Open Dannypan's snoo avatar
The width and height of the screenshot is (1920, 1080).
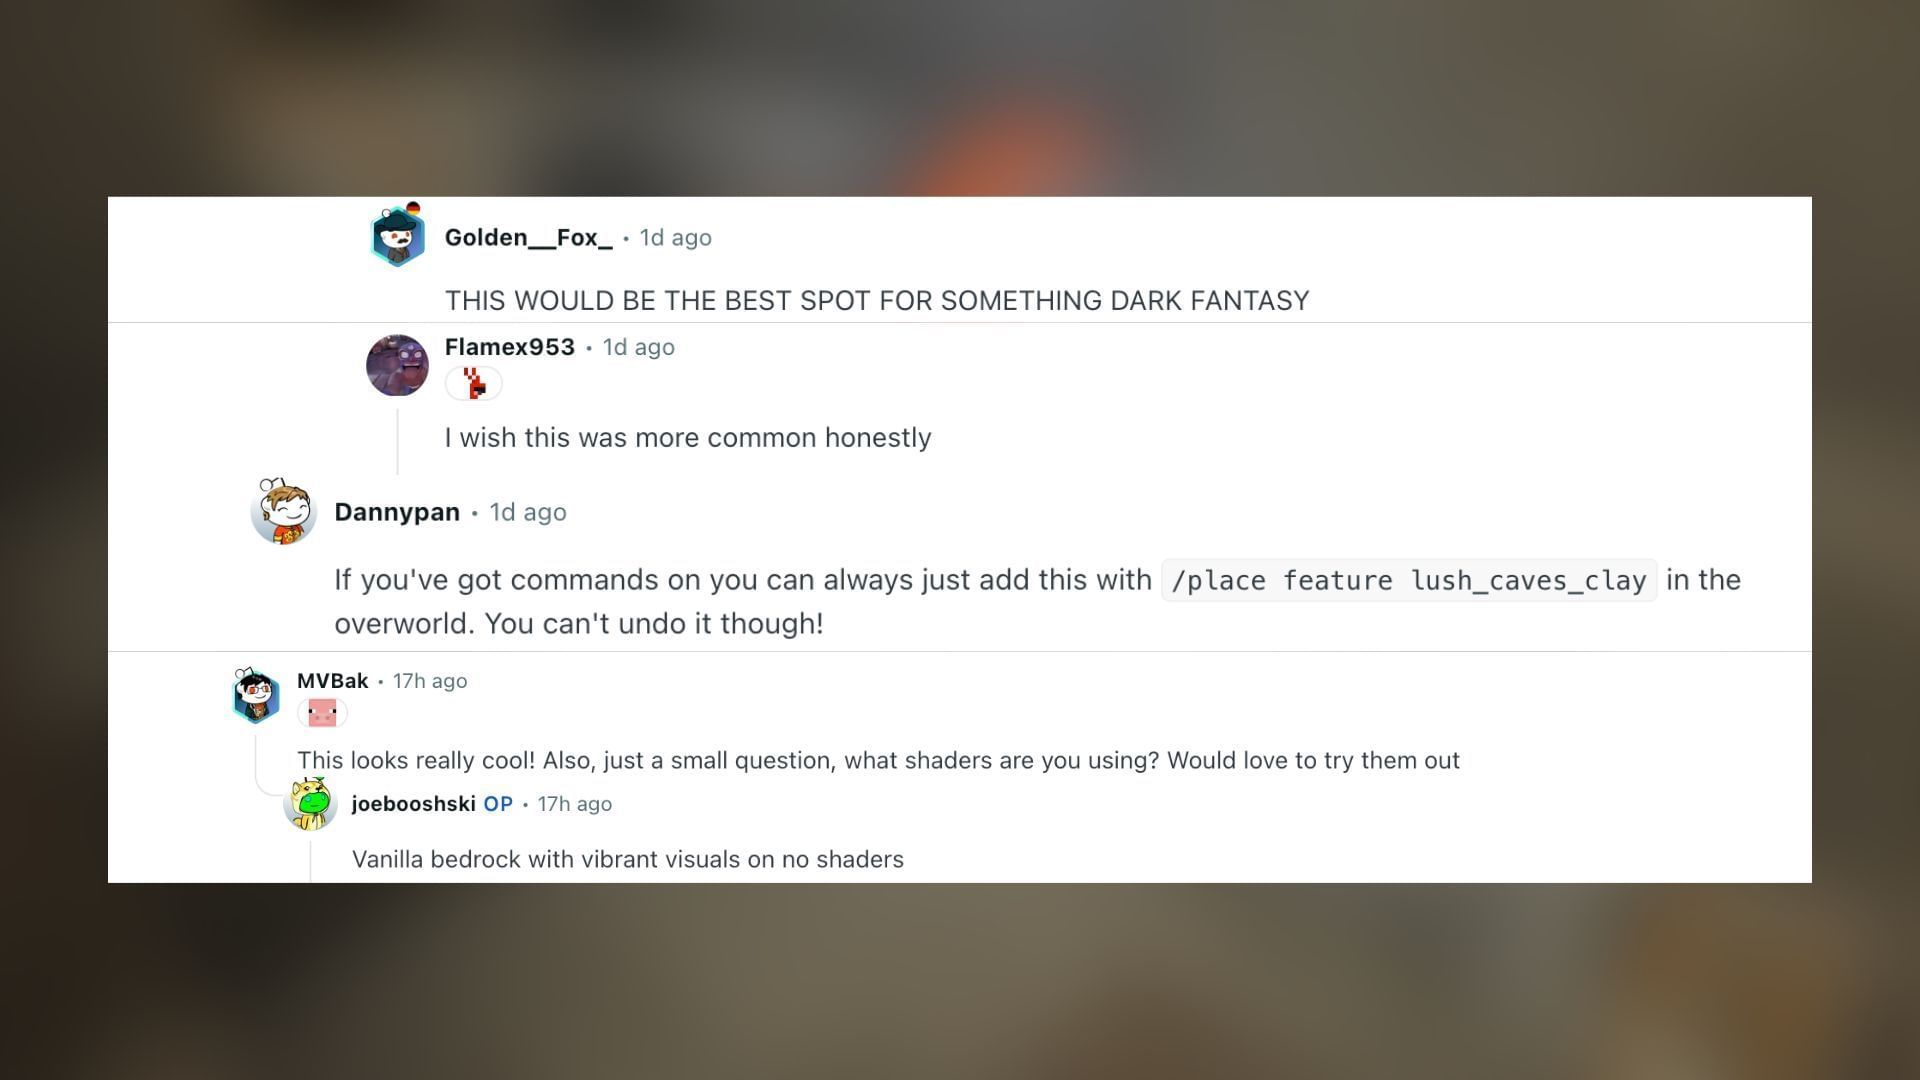click(283, 511)
